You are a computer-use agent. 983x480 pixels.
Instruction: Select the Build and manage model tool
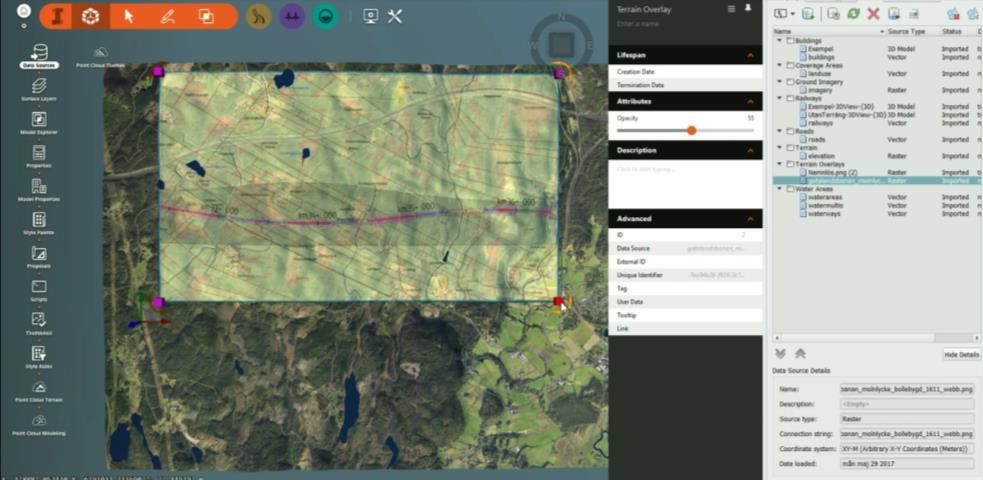[91, 17]
